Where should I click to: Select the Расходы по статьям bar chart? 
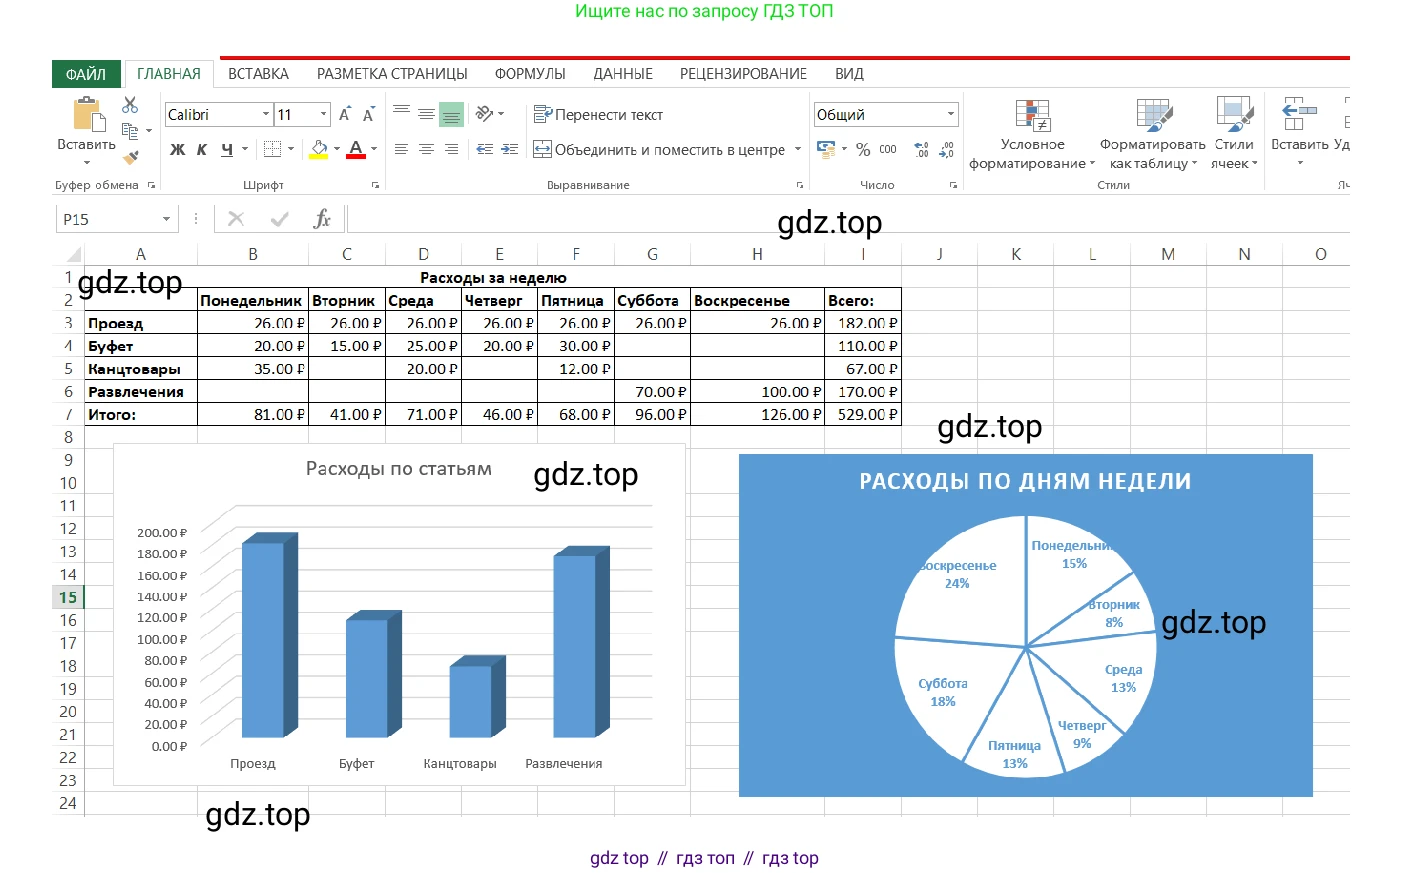[x=400, y=615]
